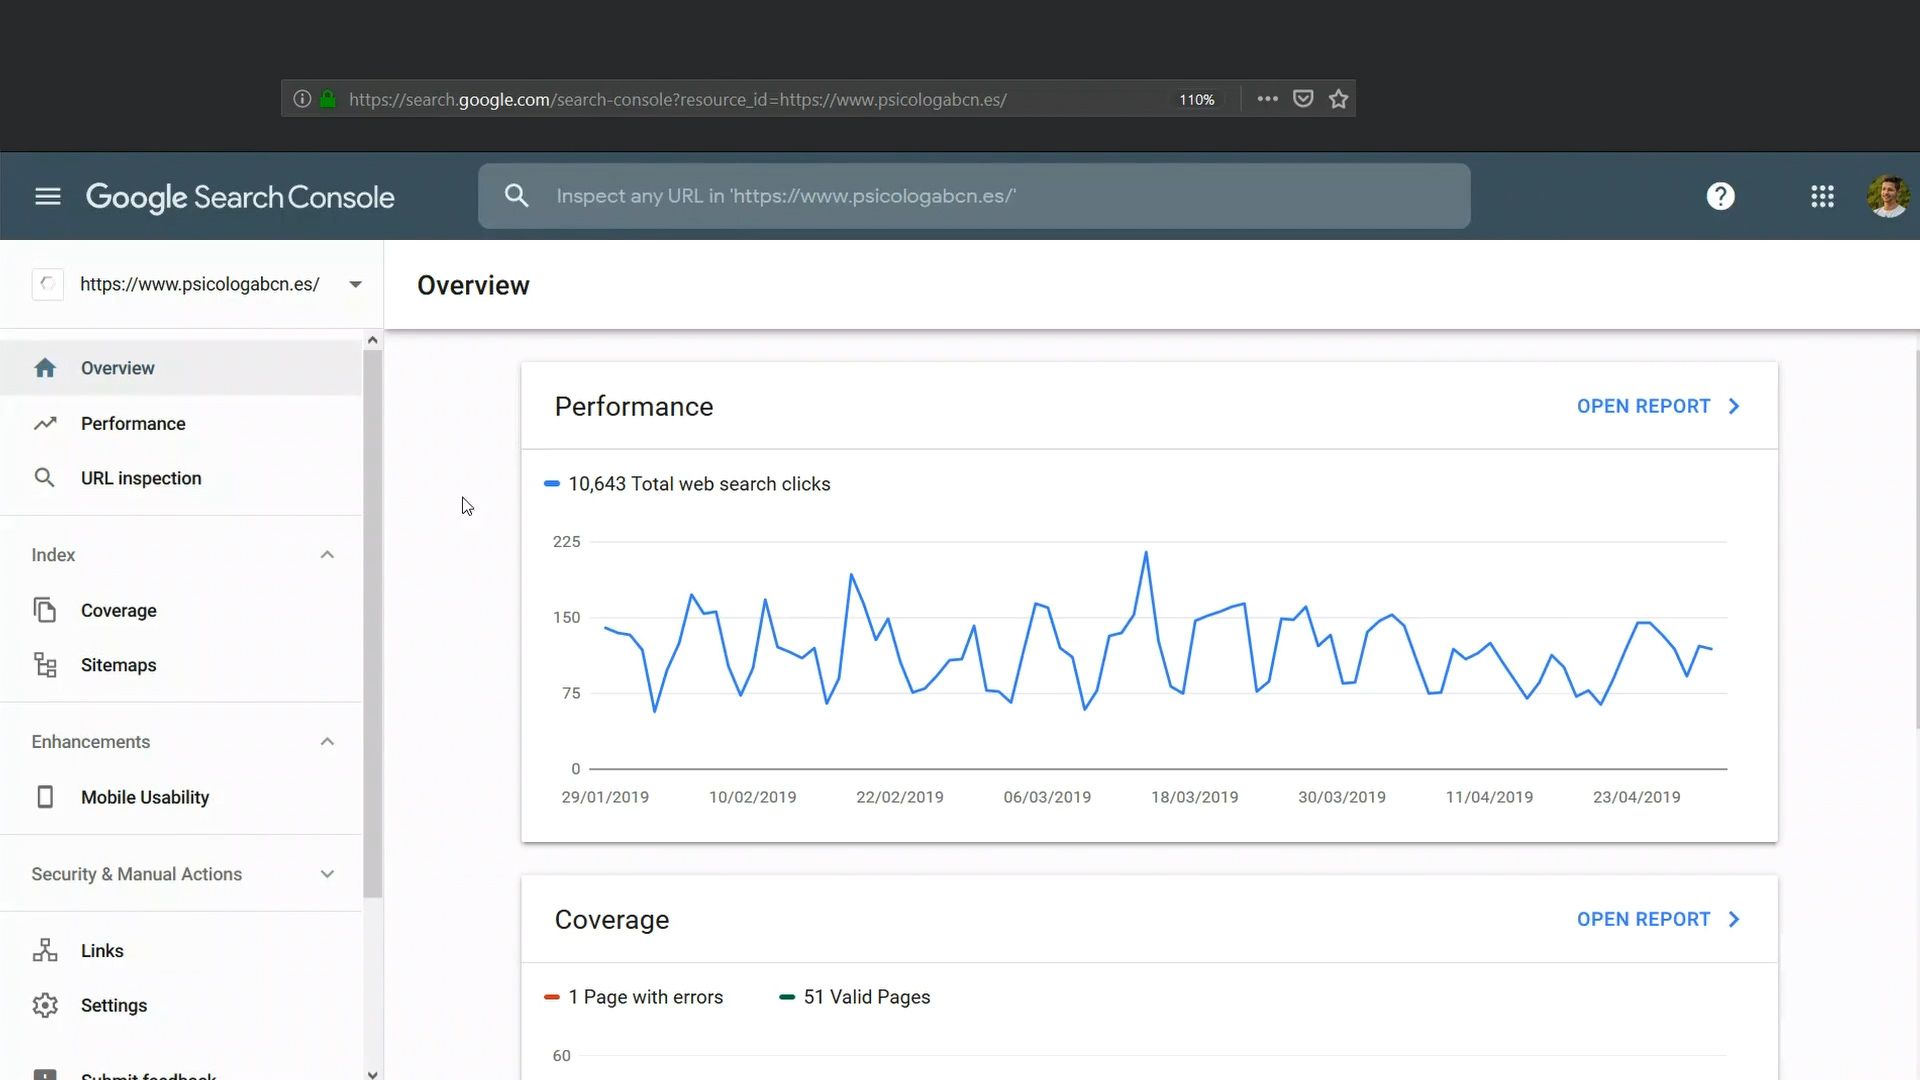Click the chevron next to Performance OPEN REPORT

1735,406
